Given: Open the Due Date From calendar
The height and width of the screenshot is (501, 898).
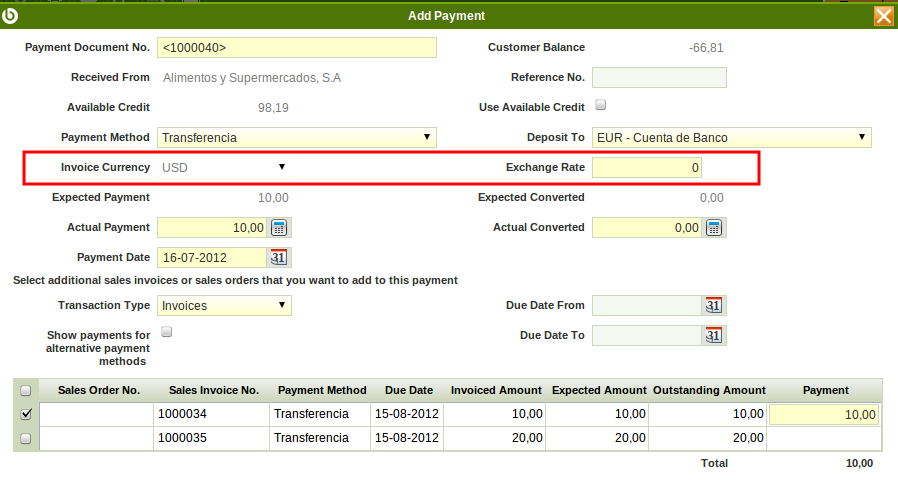Looking at the screenshot, I should (x=713, y=306).
